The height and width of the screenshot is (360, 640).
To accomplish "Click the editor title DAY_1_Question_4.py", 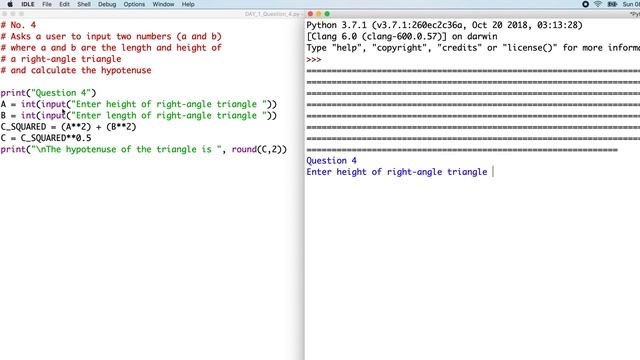I will pyautogui.click(x=273, y=14).
